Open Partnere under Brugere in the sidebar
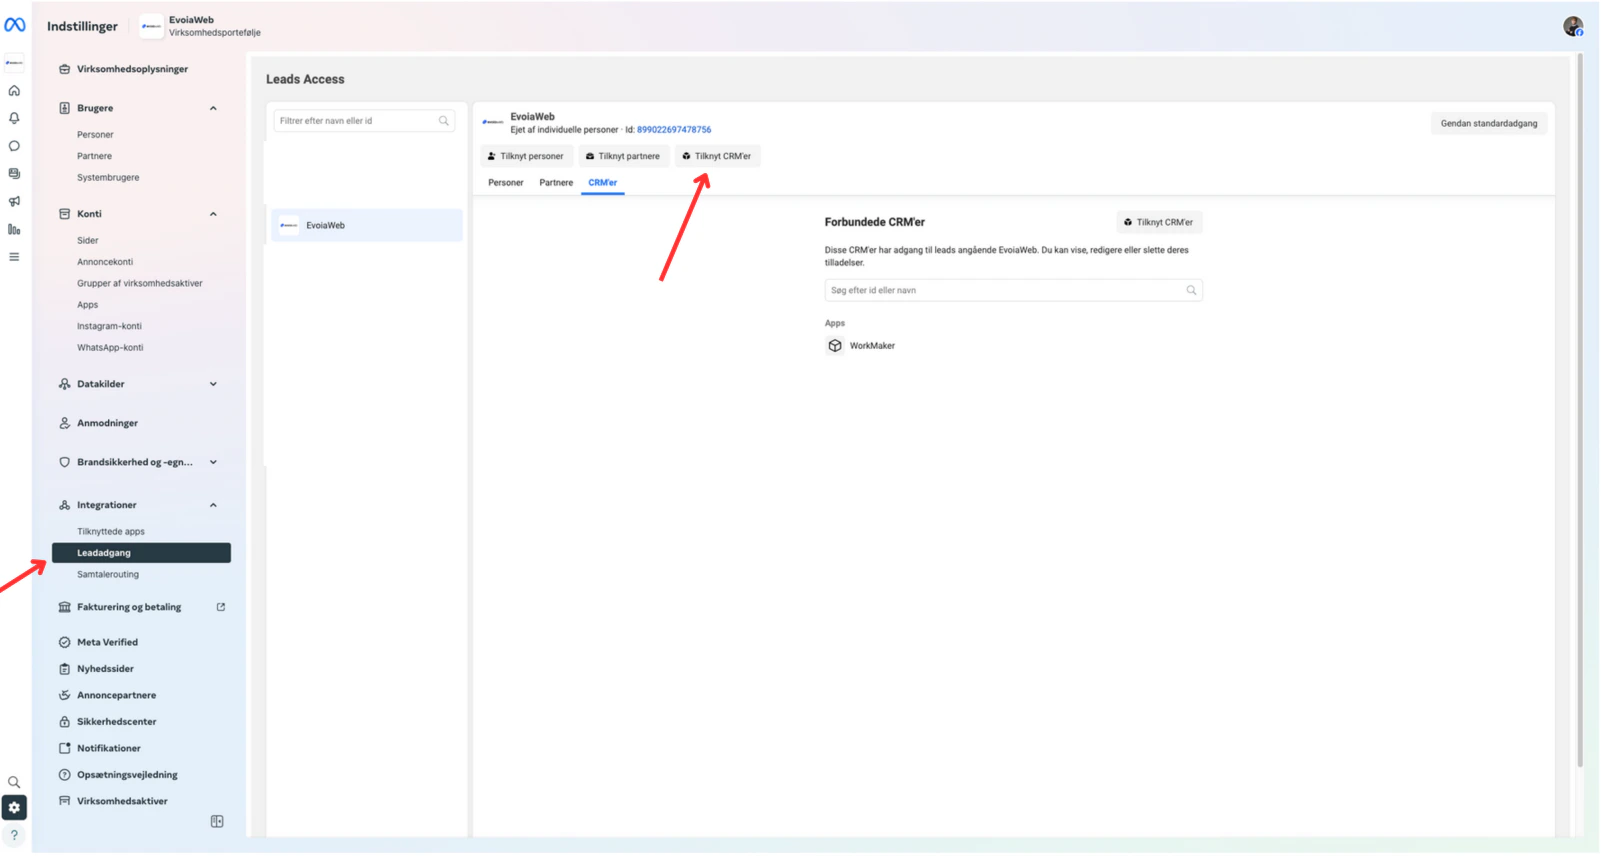Viewport: 1601px width, 856px height. pyautogui.click(x=94, y=156)
